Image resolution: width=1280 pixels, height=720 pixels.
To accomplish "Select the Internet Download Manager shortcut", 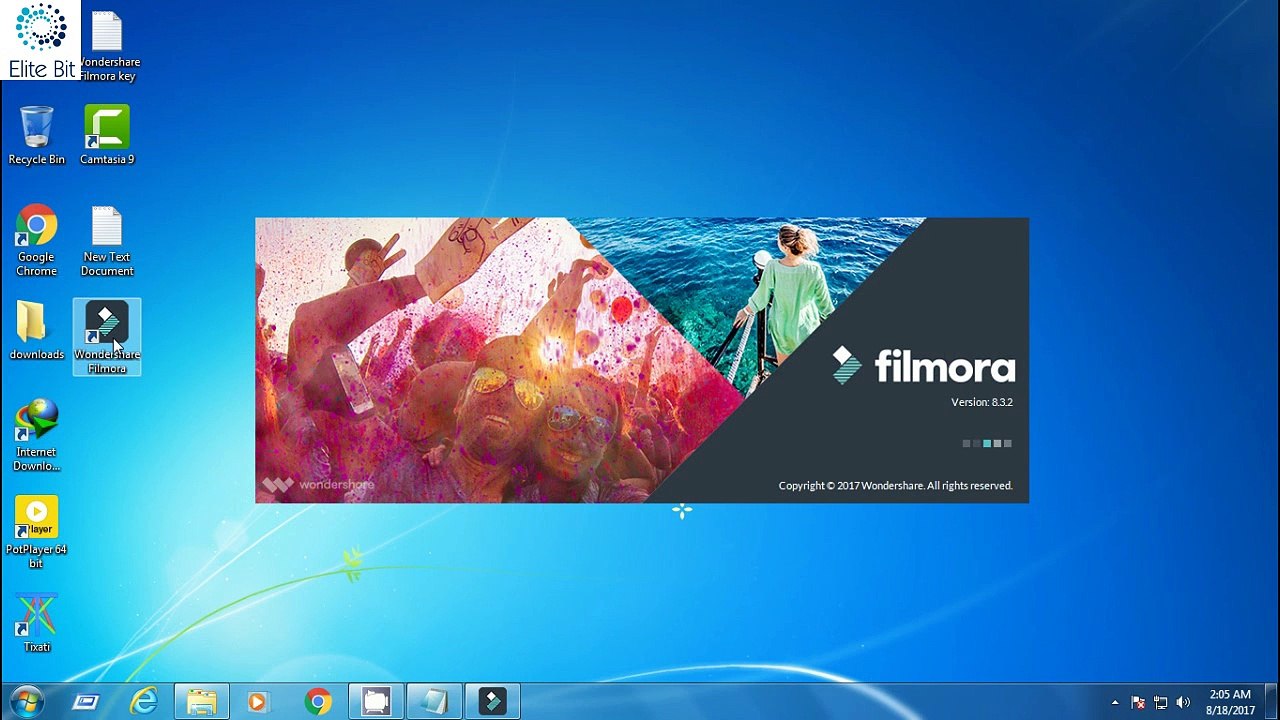I will click(36, 435).
